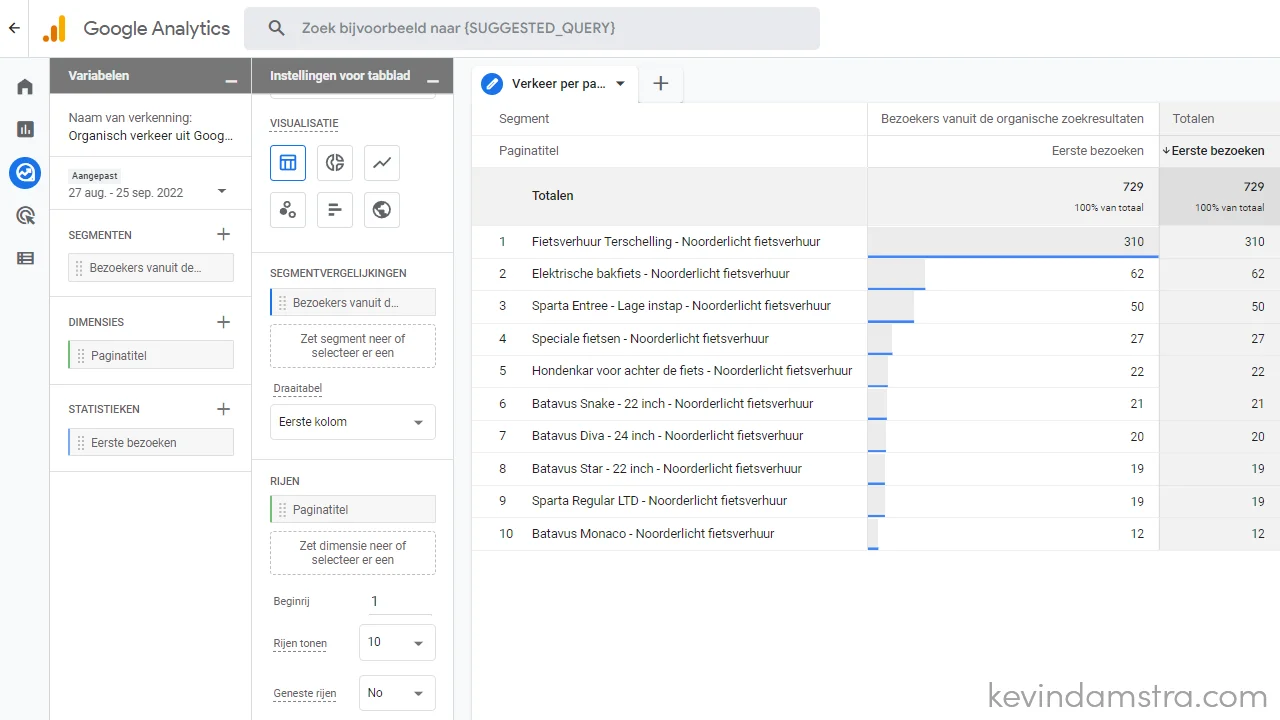The image size is (1280, 720).
Task: Select the donut chart visualisation
Action: click(335, 163)
